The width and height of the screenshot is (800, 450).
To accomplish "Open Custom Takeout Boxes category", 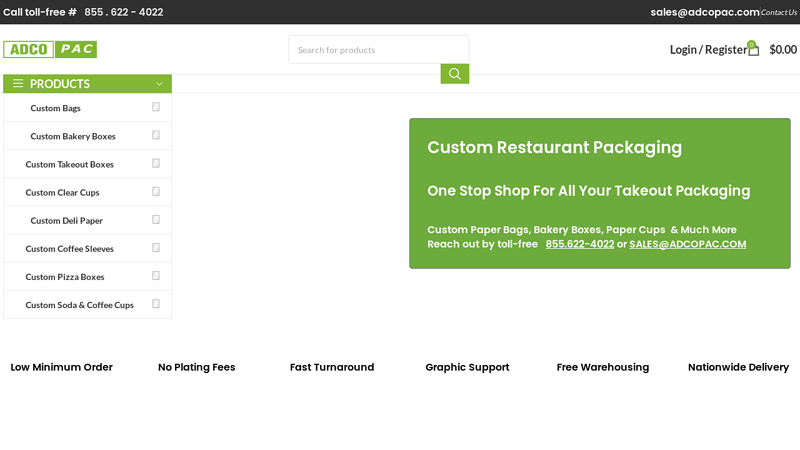I will tap(69, 164).
